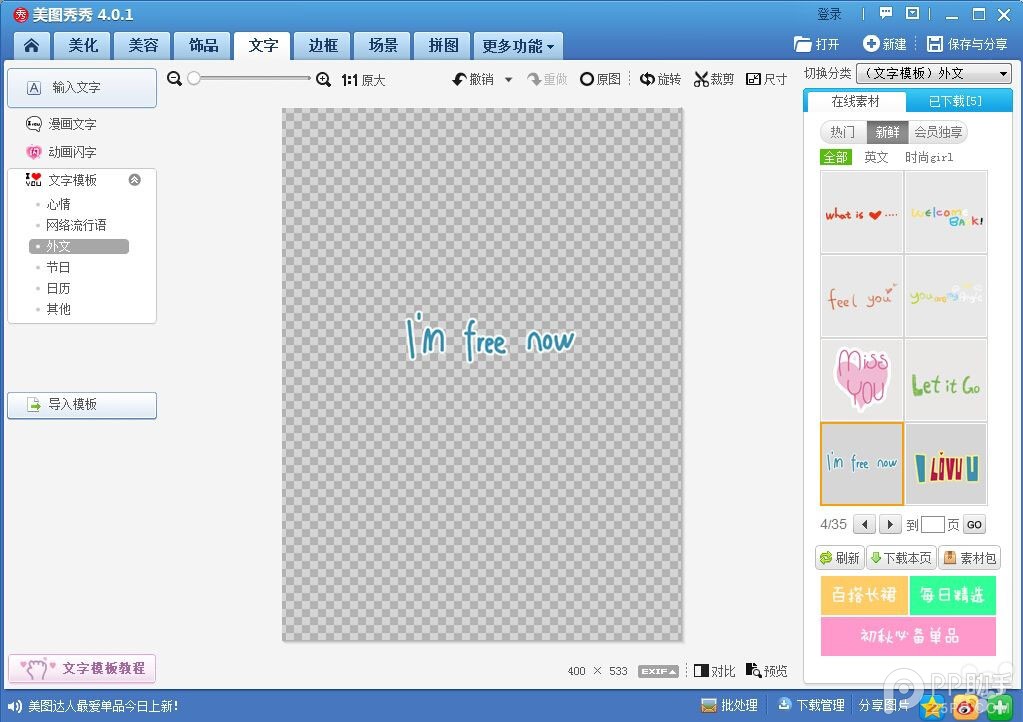Select the 会员独享 filter option
The height and width of the screenshot is (722, 1023).
938,132
